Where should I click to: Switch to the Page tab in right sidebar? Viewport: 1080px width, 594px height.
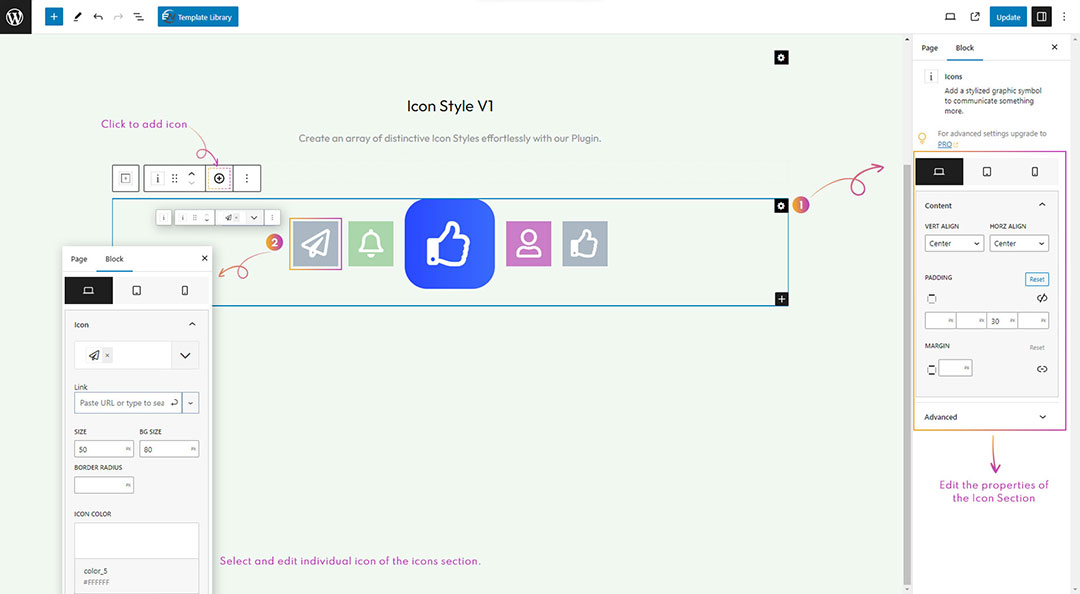tap(930, 48)
